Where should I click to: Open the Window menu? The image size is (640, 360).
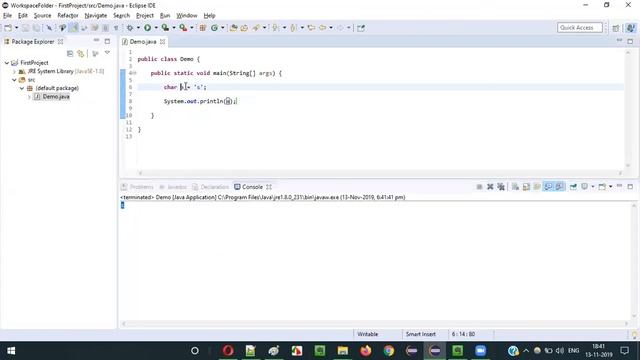point(187,16)
